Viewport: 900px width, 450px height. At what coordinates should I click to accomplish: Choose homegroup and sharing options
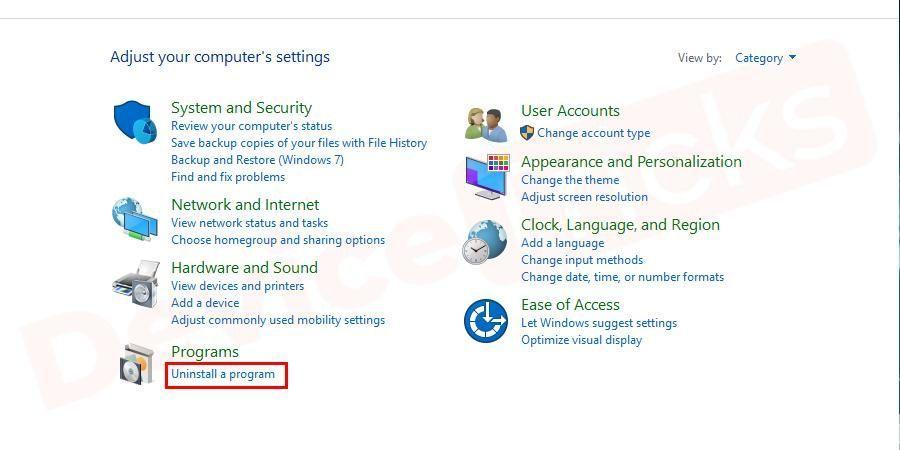coord(278,240)
